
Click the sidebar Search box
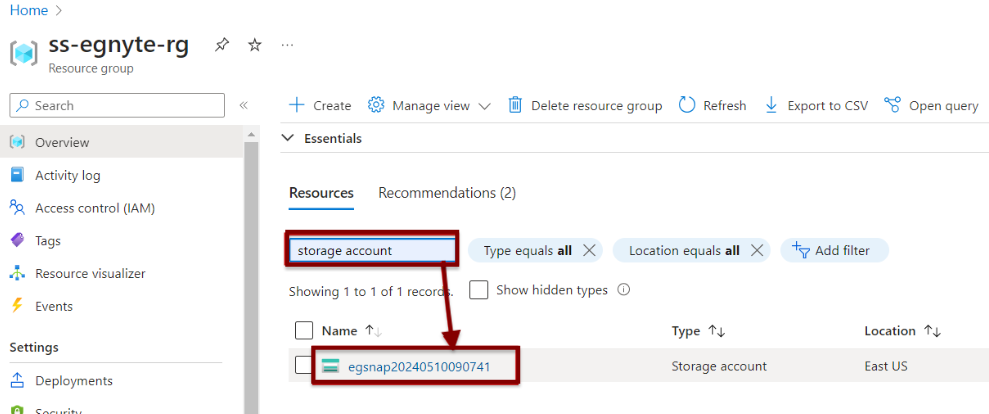(117, 105)
